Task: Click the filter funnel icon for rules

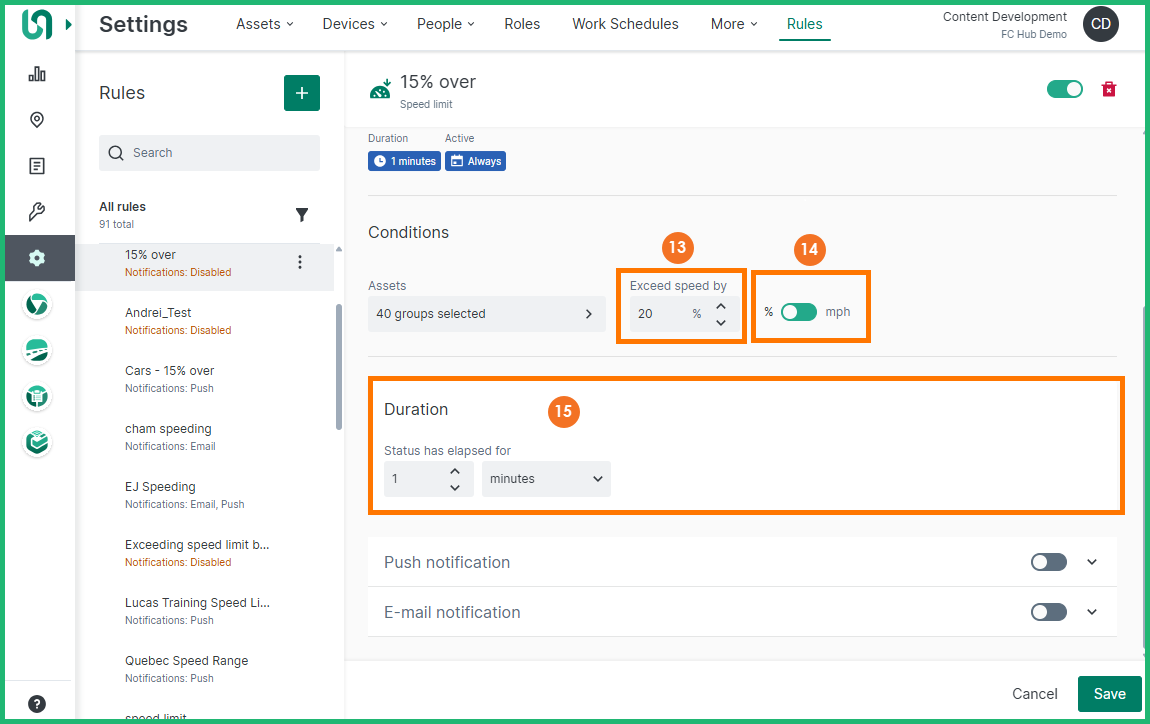Action: pyautogui.click(x=302, y=215)
